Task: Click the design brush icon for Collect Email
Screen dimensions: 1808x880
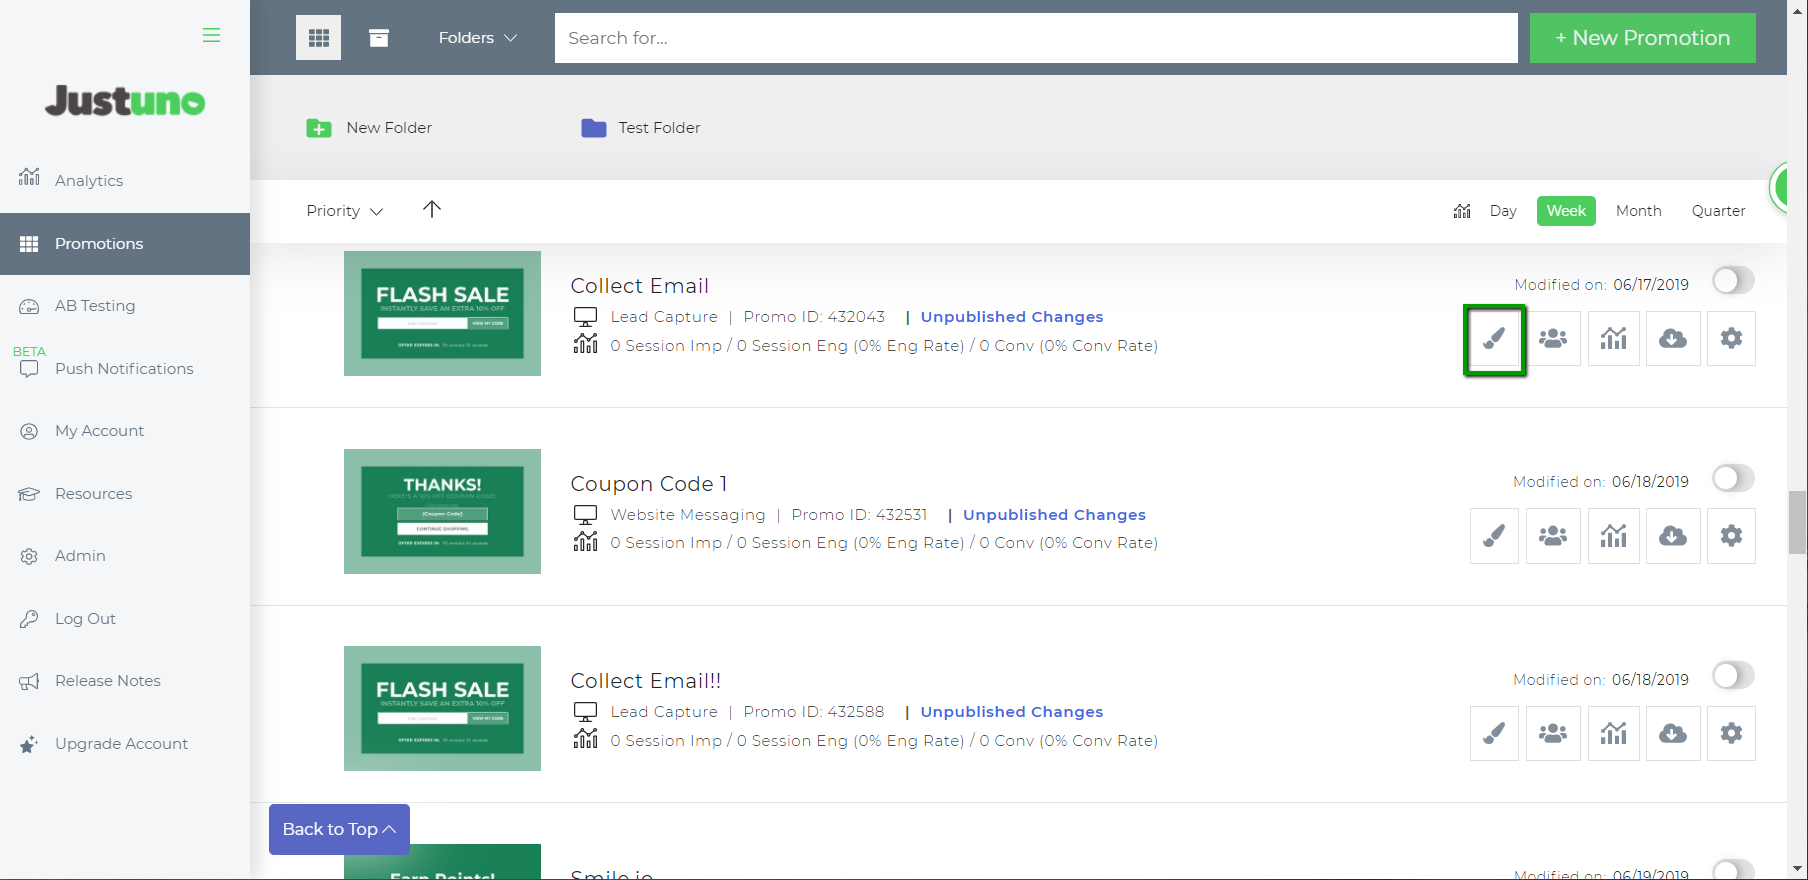Action: 1494,339
